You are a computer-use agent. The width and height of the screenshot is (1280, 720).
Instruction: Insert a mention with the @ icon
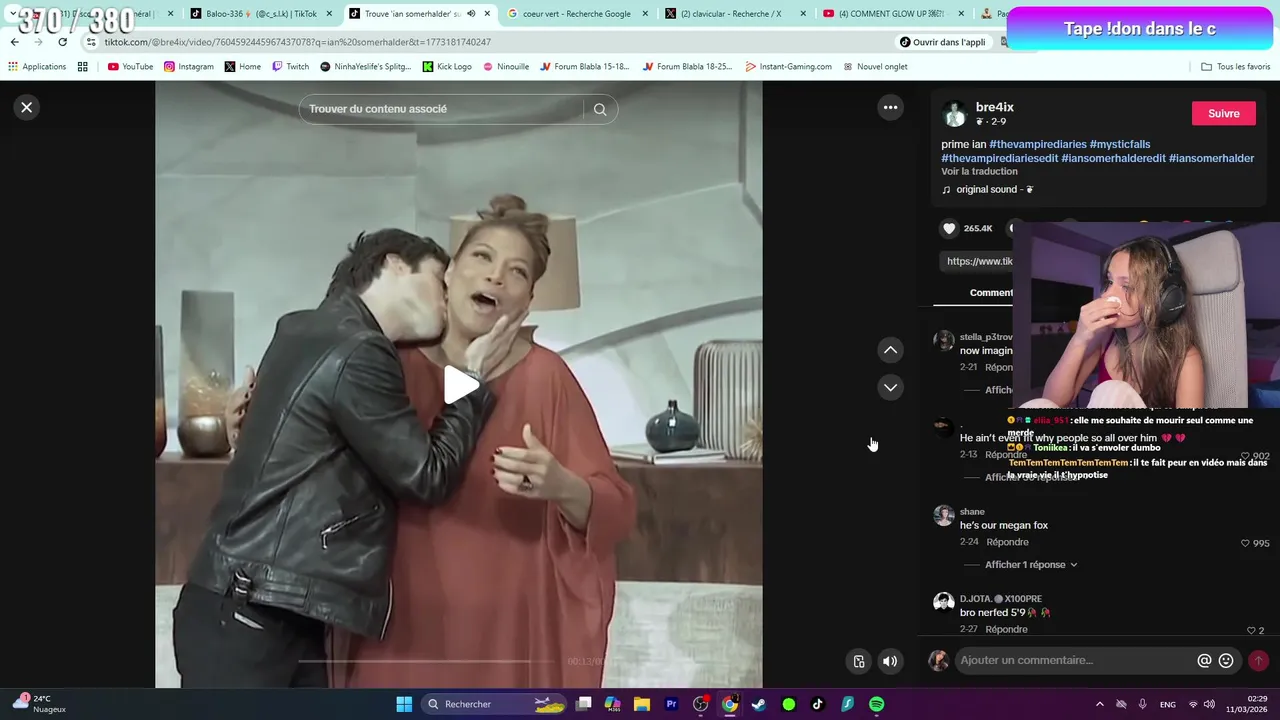(1204, 660)
